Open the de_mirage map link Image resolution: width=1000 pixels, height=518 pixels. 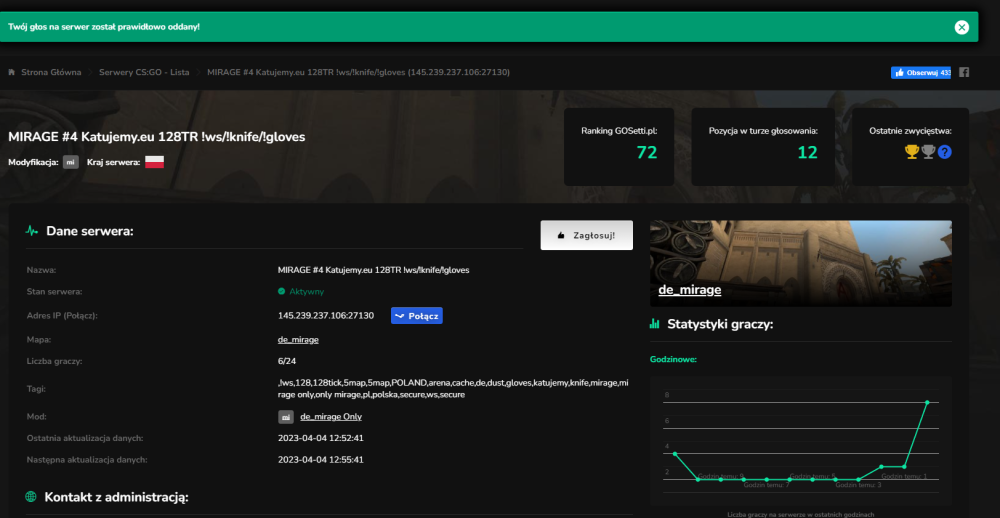click(298, 339)
